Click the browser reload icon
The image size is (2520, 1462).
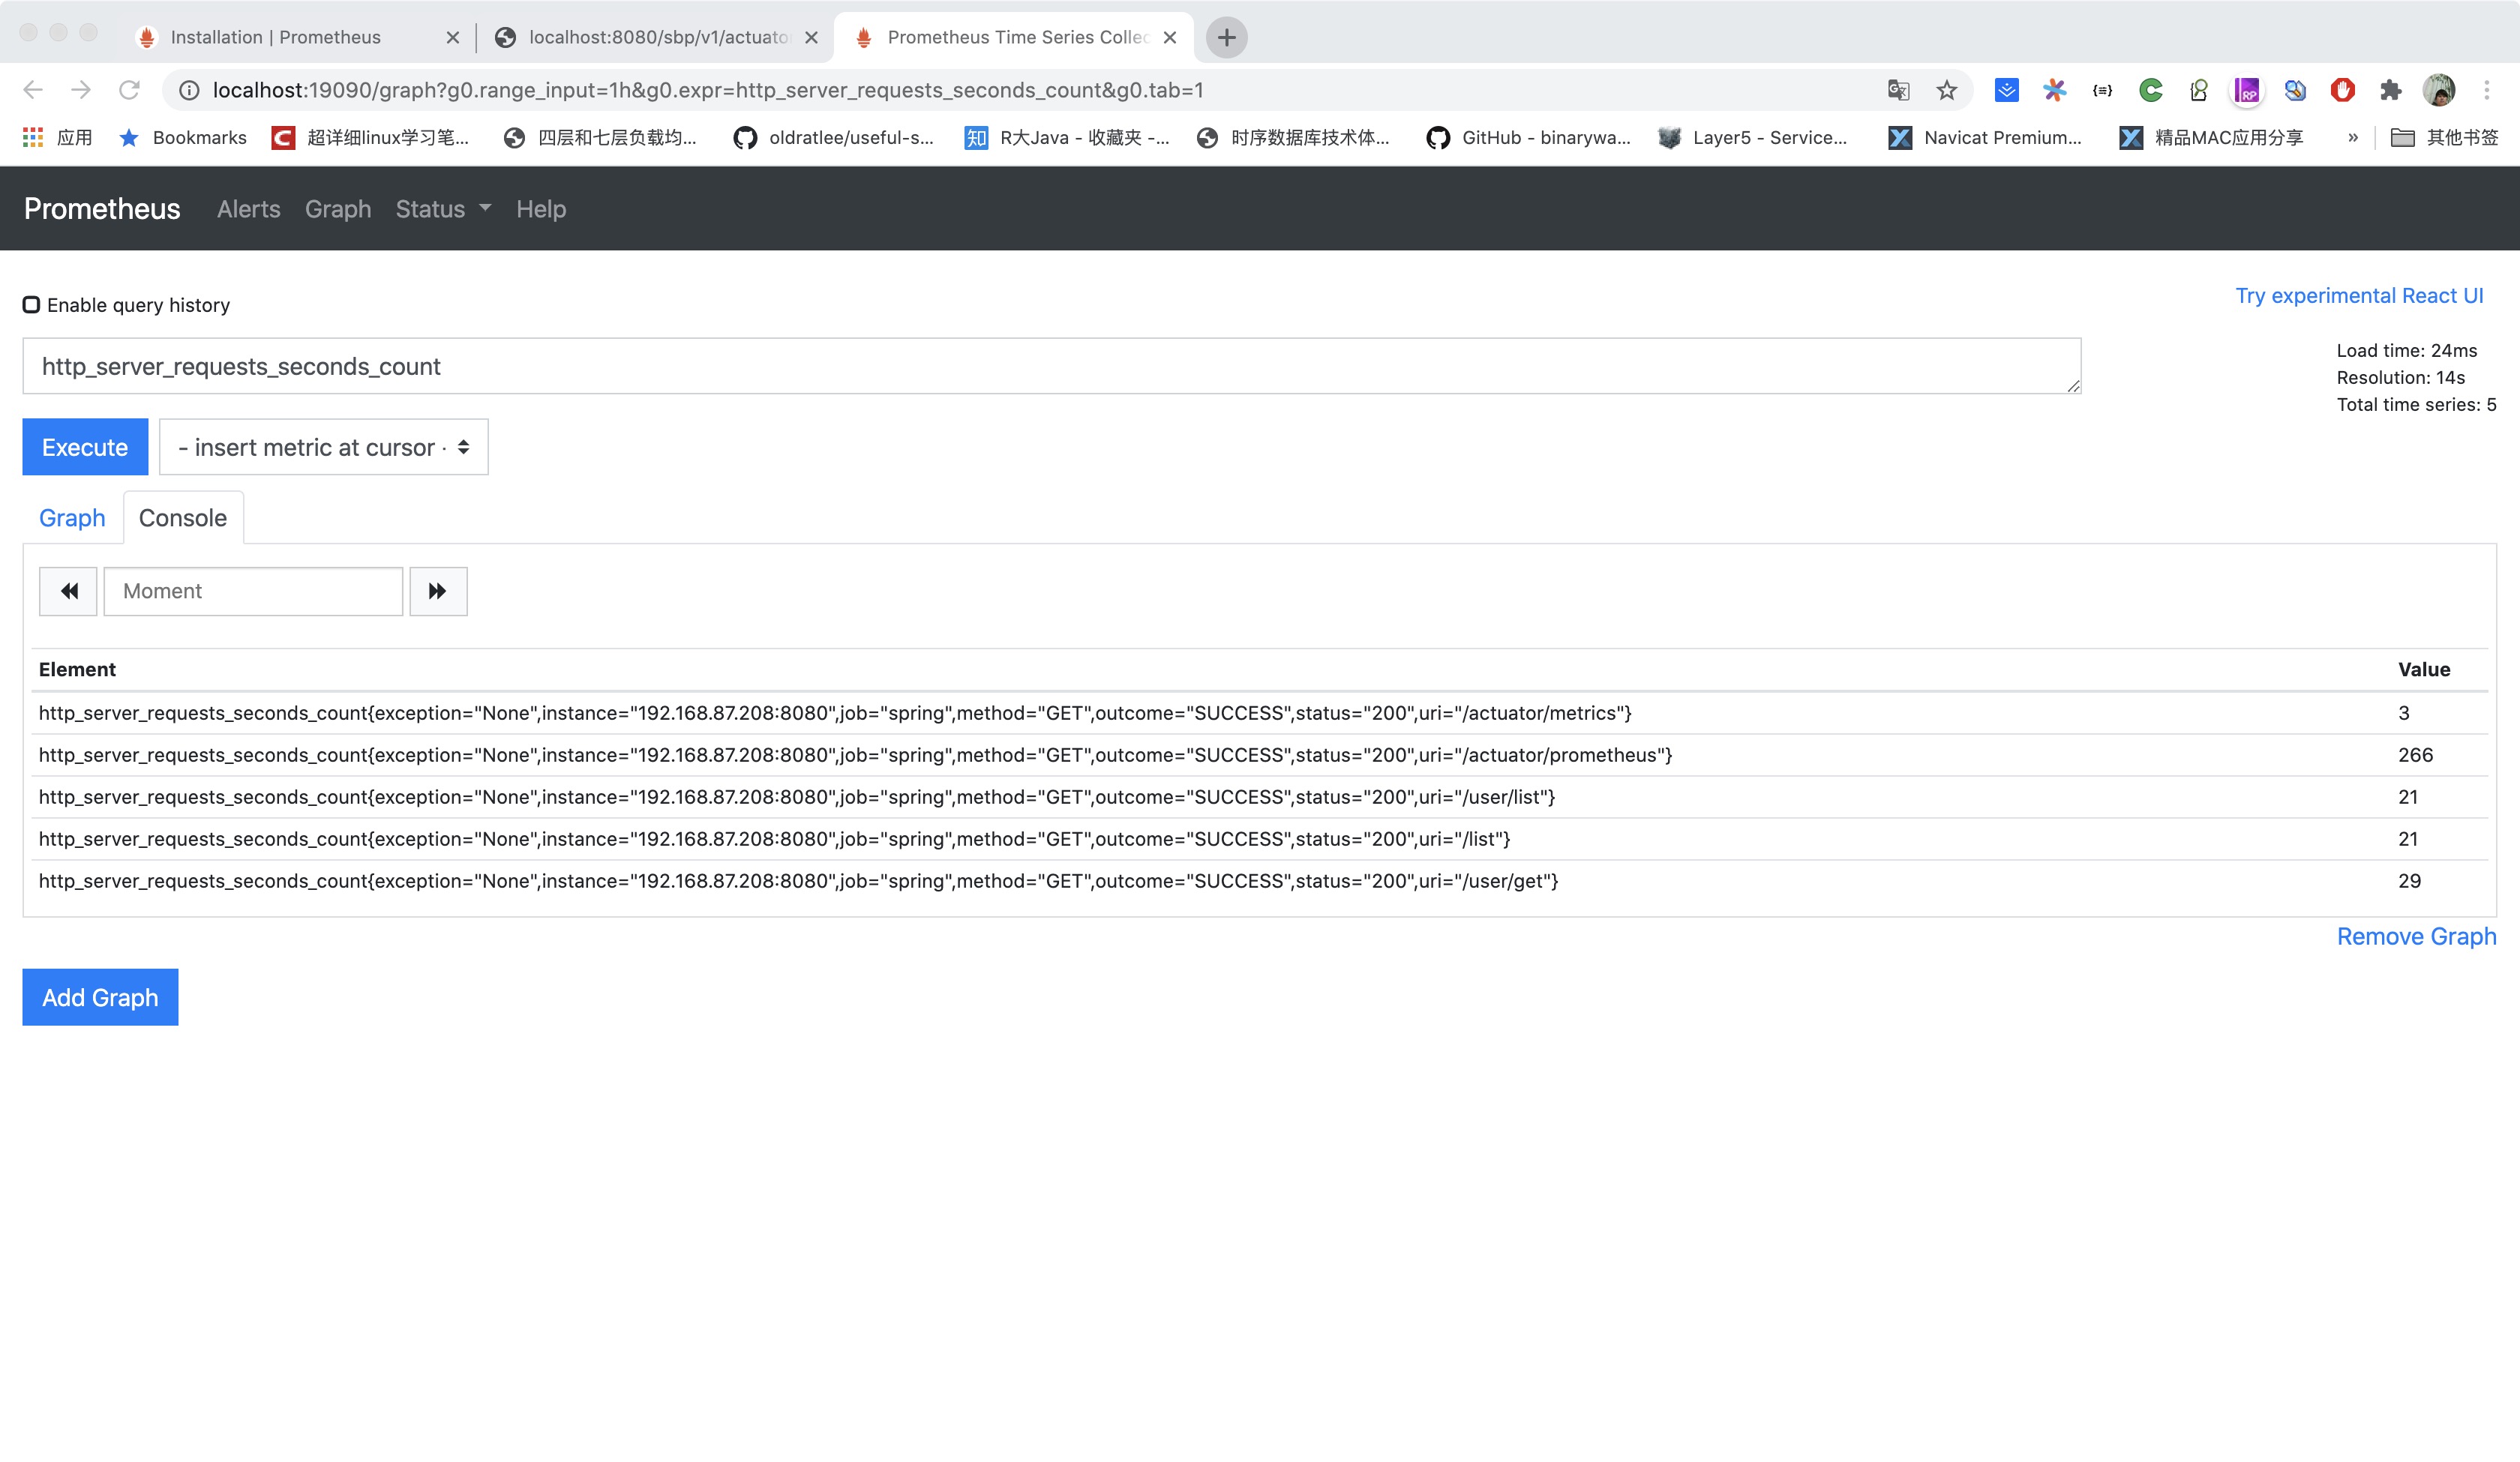point(129,90)
